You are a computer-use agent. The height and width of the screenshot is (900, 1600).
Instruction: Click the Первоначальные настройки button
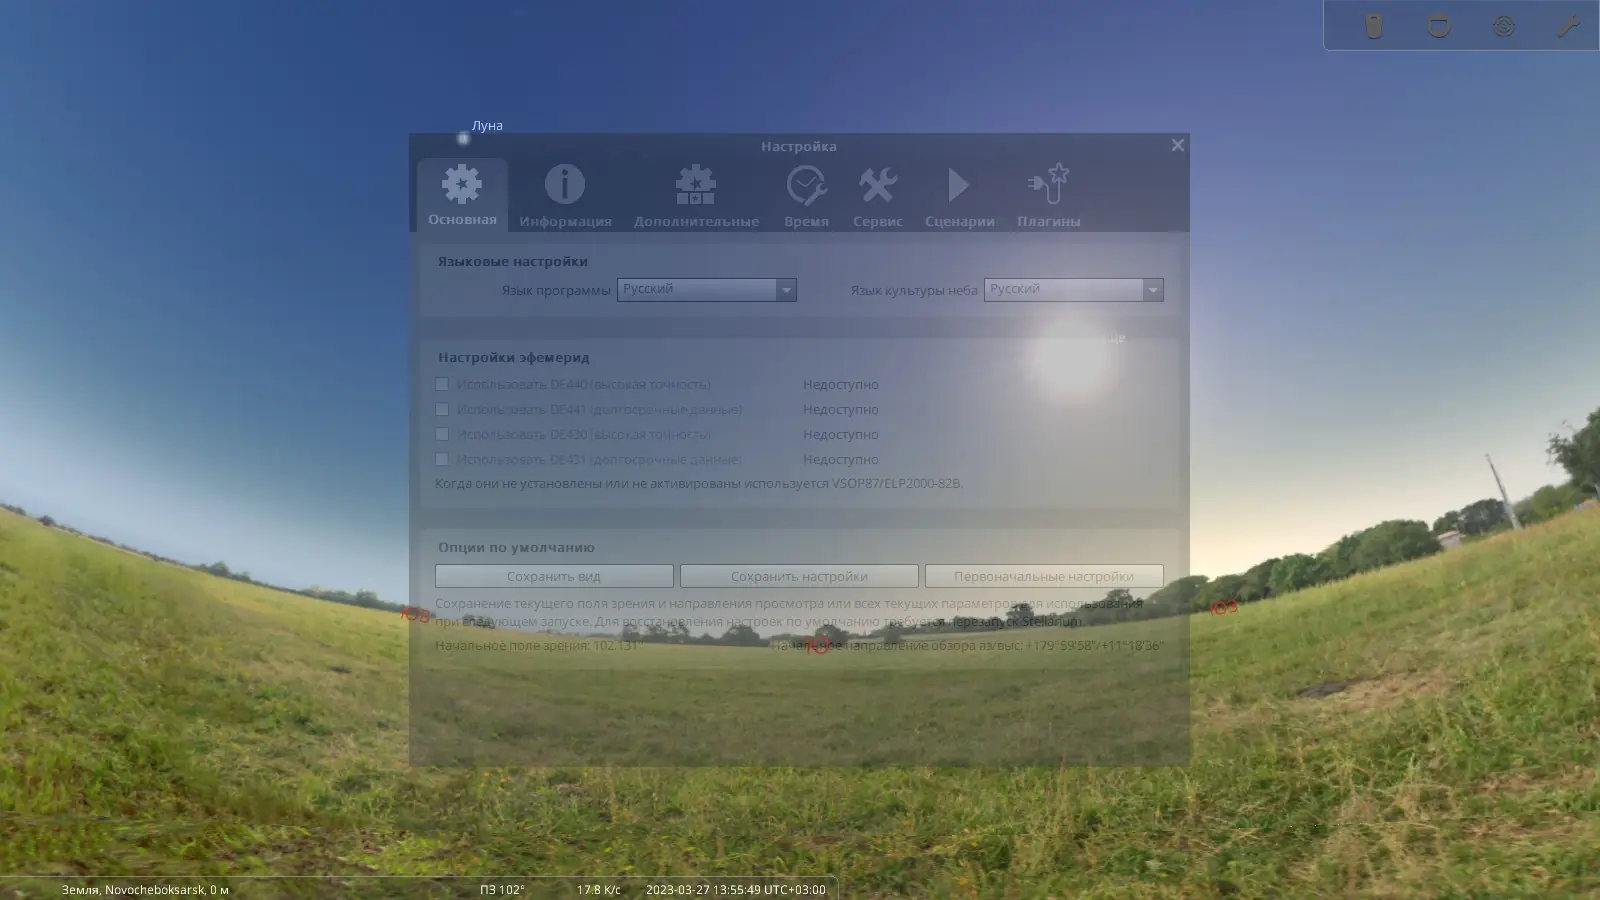tap(1044, 576)
